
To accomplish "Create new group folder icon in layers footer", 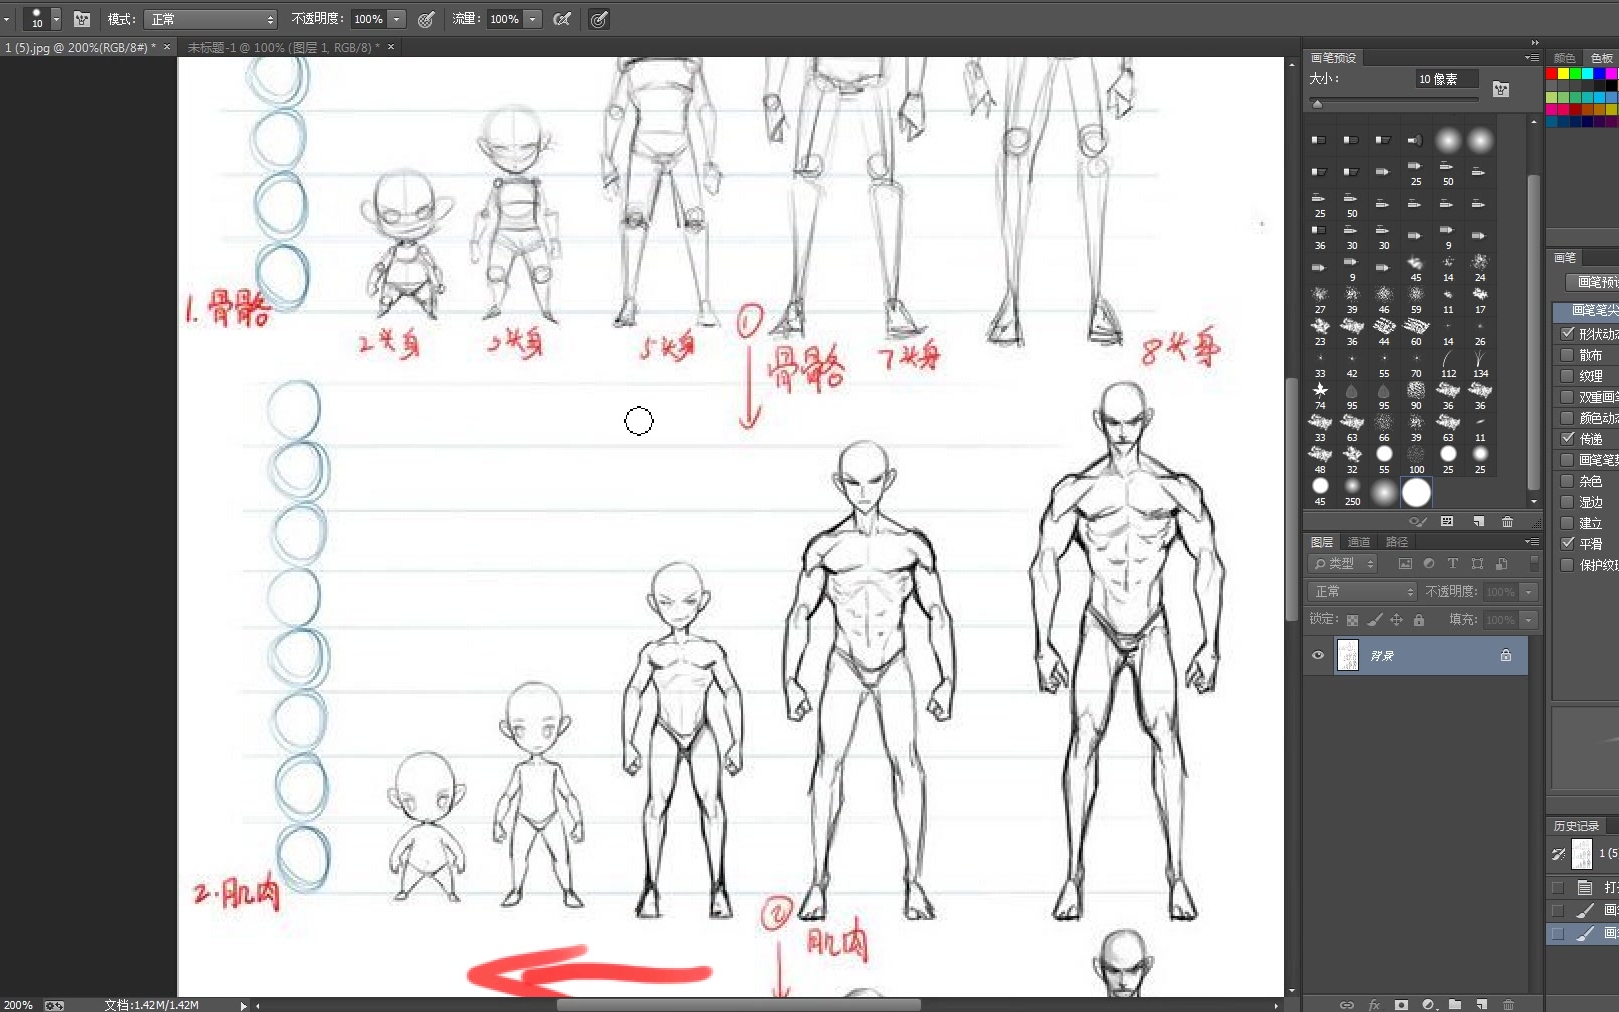I will (1455, 1004).
